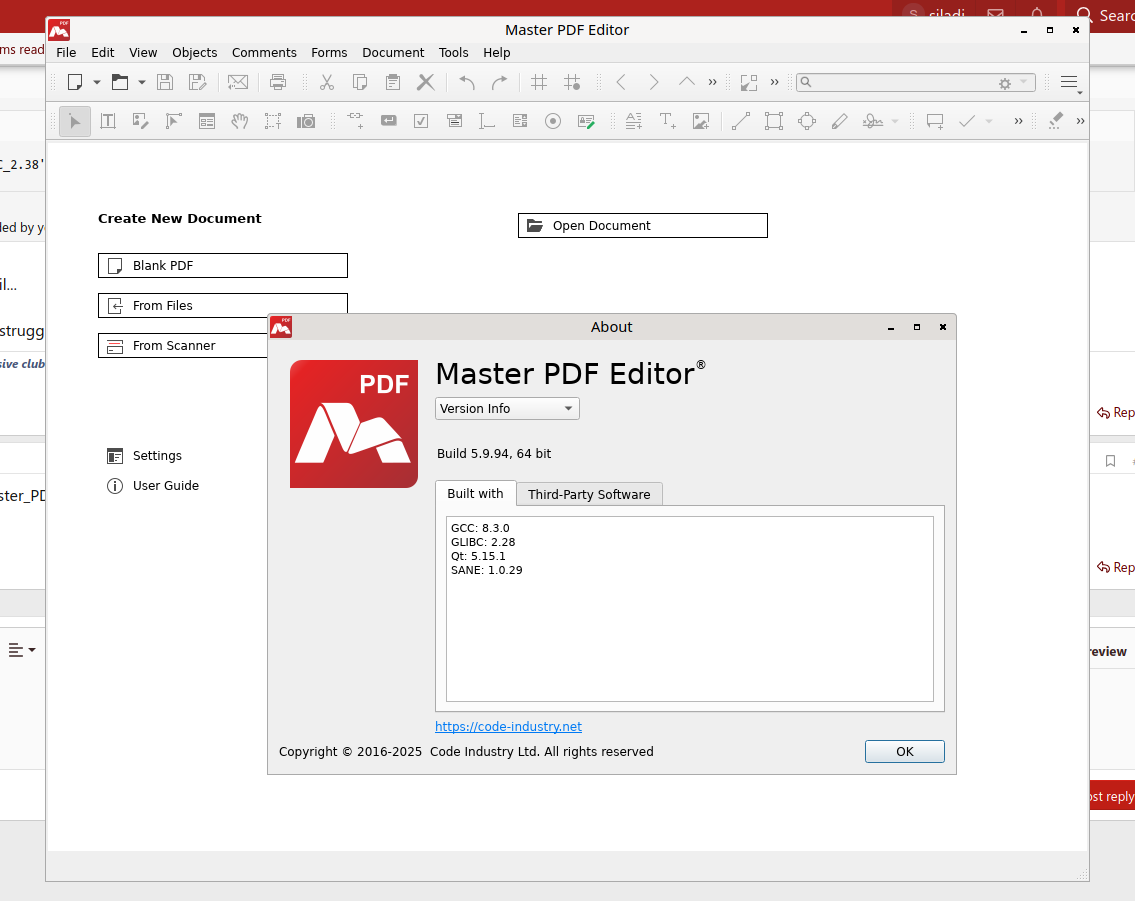Open the New document dropdown arrow
The height and width of the screenshot is (901, 1135).
click(97, 82)
